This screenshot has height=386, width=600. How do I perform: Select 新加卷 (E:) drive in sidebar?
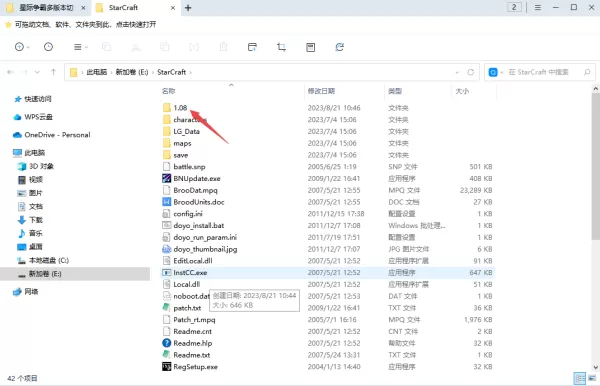tap(45, 274)
